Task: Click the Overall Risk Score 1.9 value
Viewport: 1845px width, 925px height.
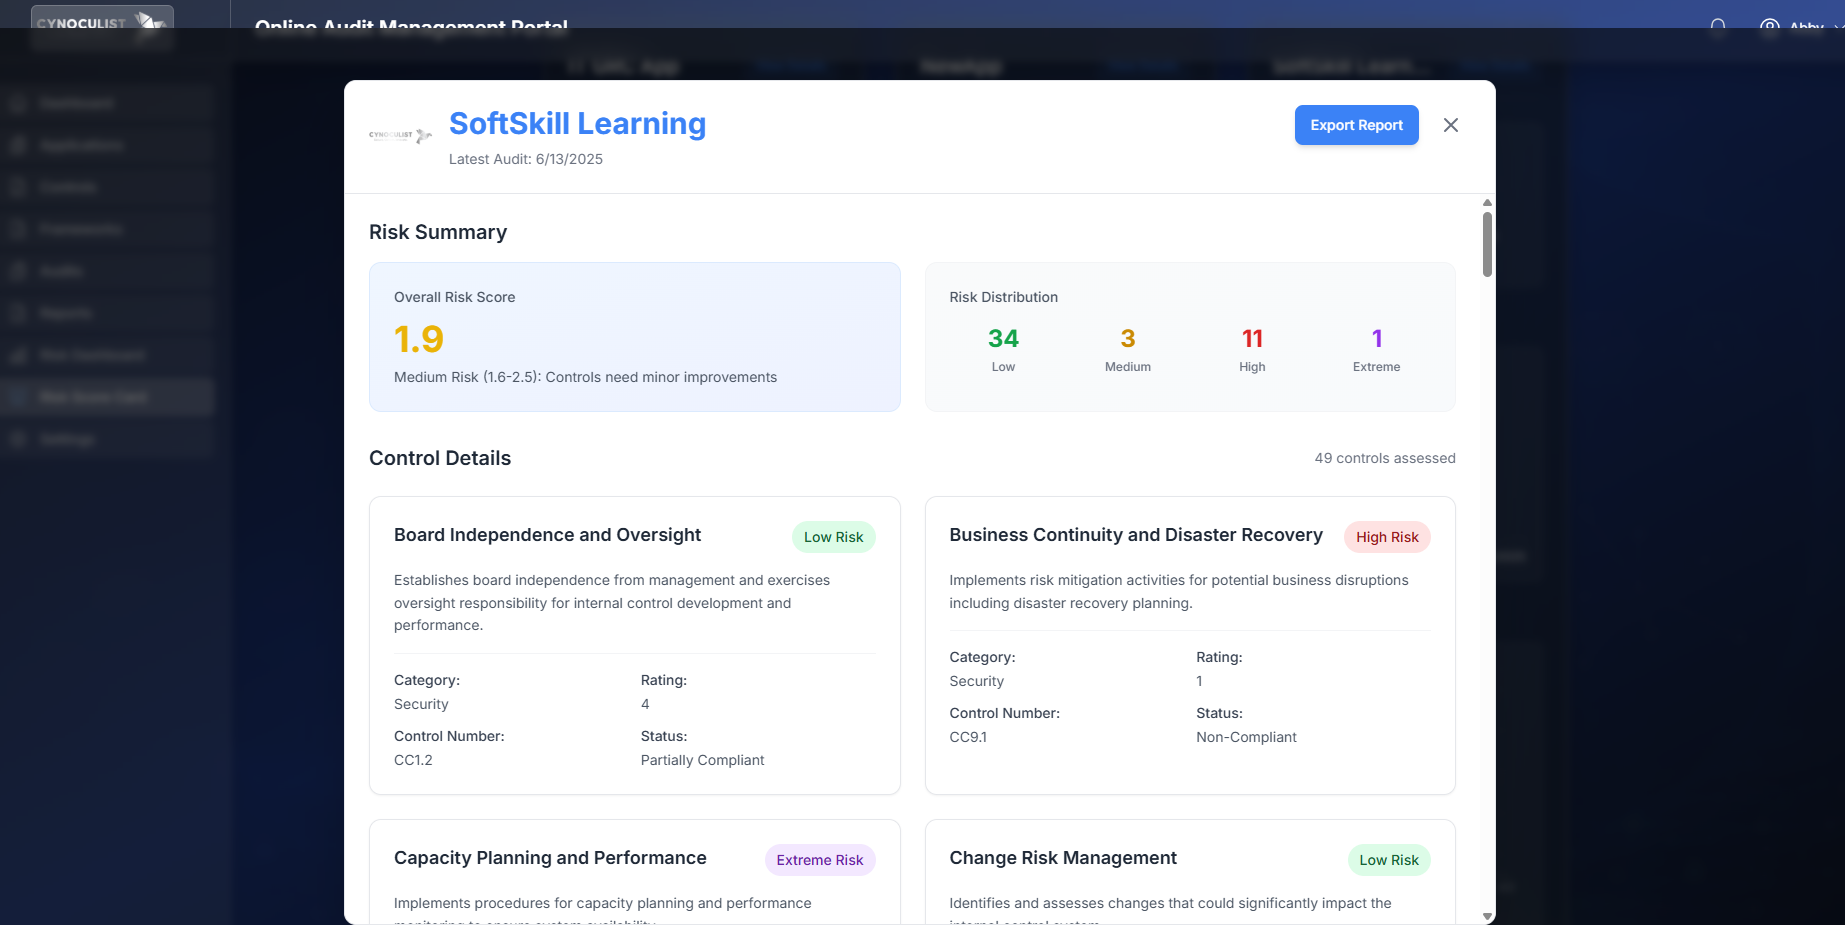Action: click(419, 339)
